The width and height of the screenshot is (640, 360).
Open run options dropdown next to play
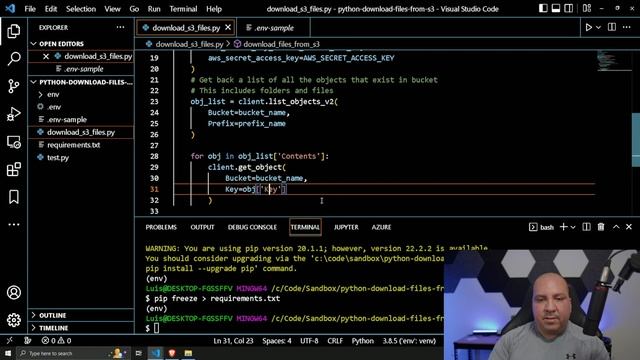(598, 27)
